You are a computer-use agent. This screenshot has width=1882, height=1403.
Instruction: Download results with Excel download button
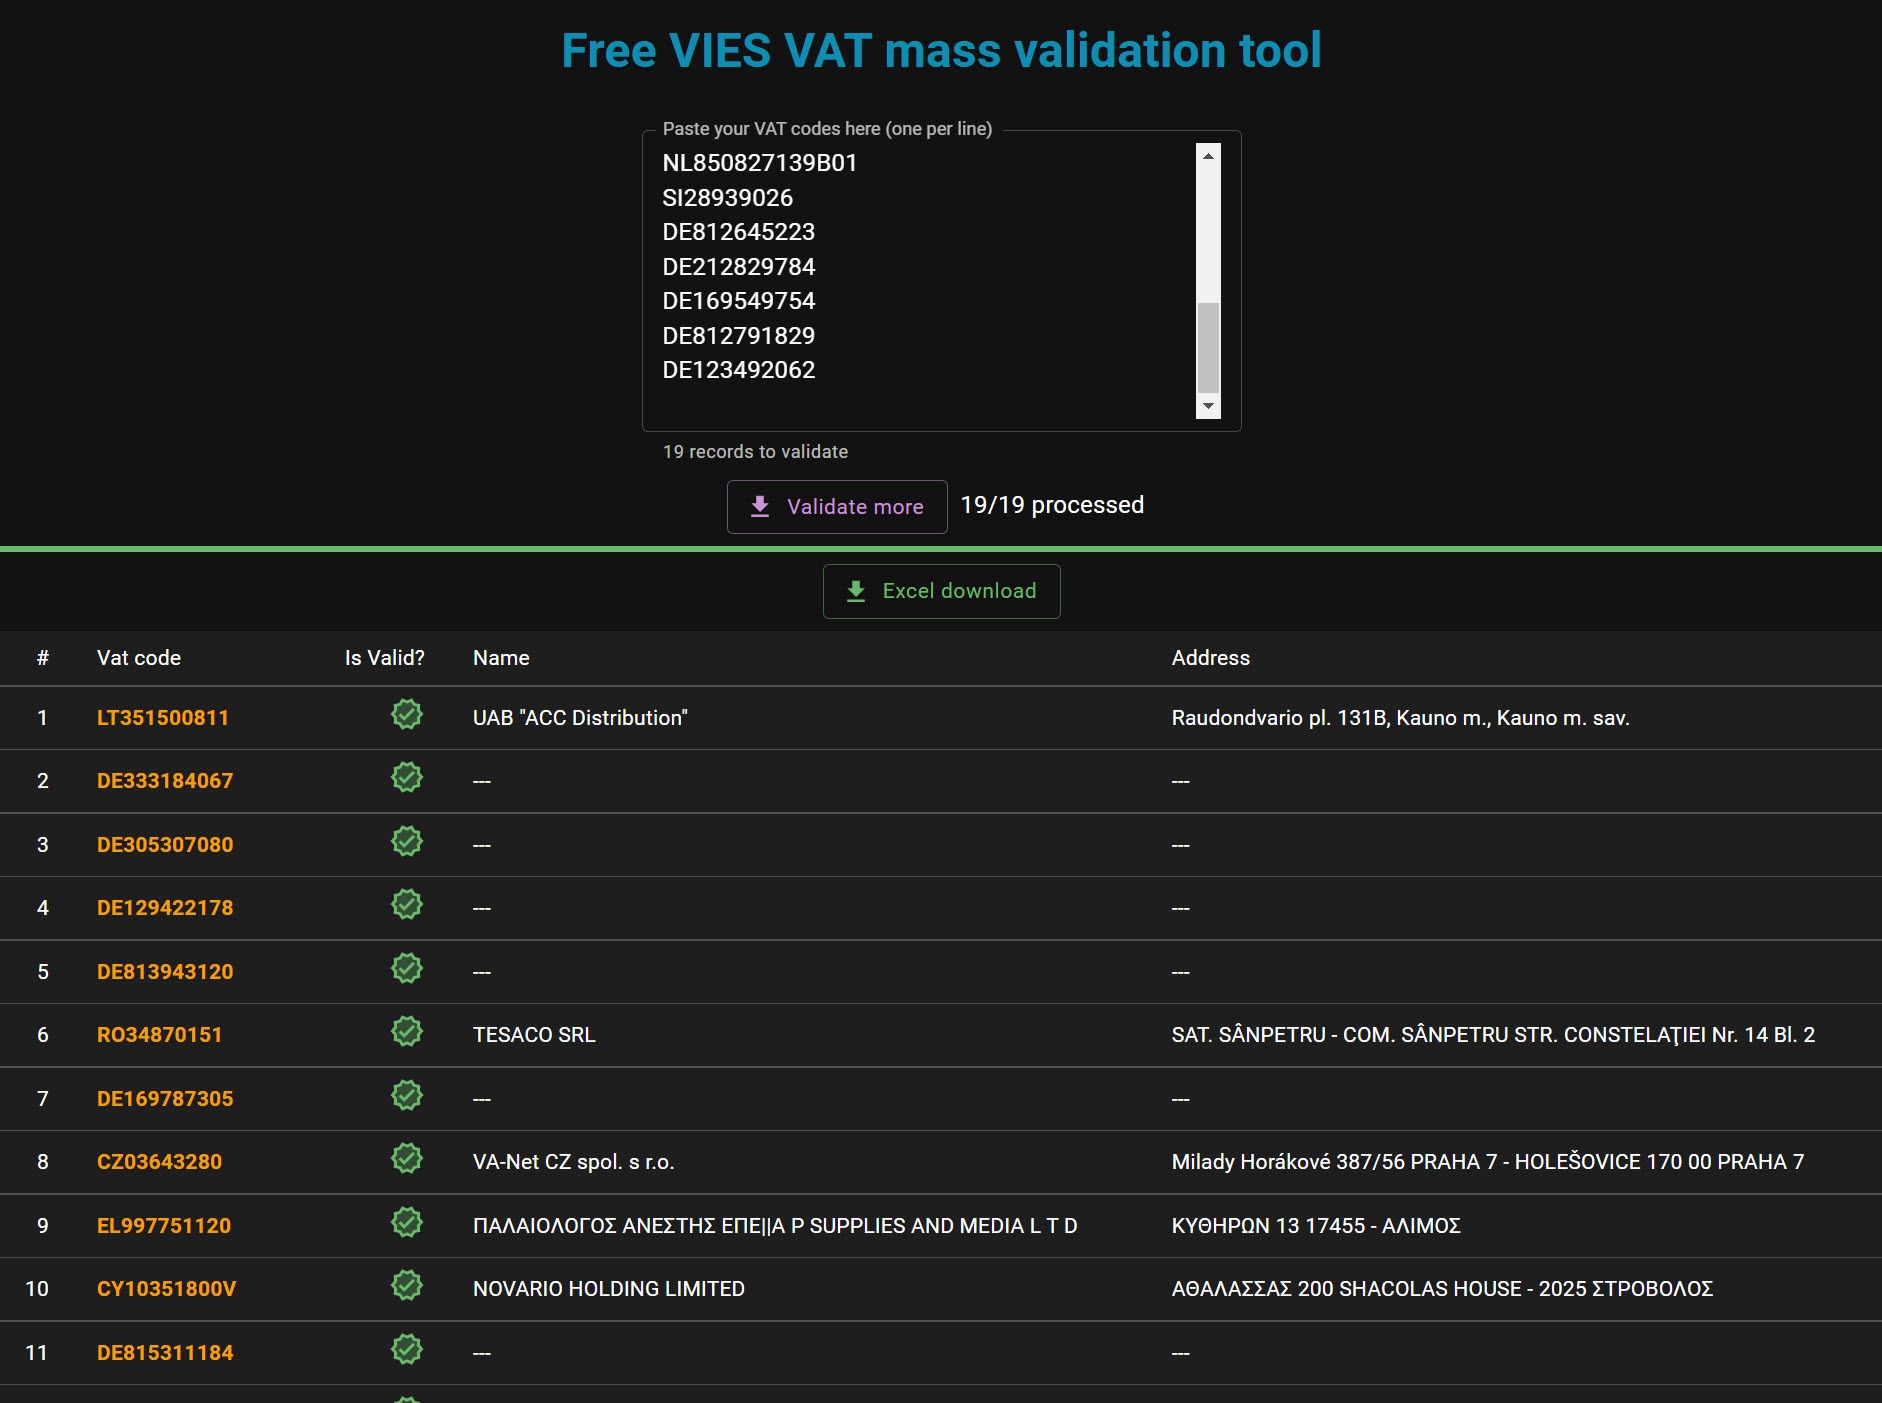941,591
